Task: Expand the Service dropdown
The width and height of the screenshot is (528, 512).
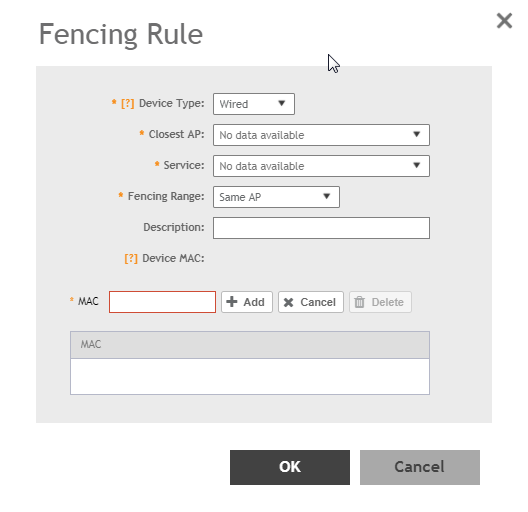Action: click(x=321, y=166)
